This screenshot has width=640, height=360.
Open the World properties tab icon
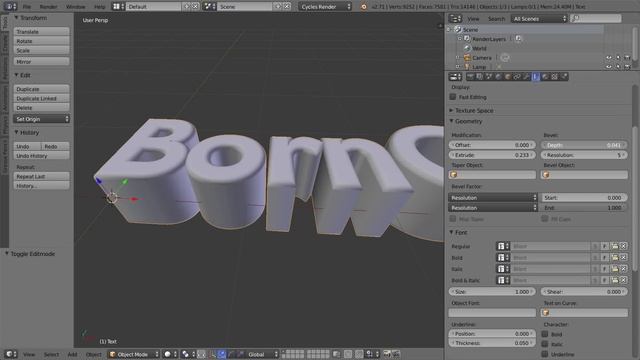click(498, 77)
